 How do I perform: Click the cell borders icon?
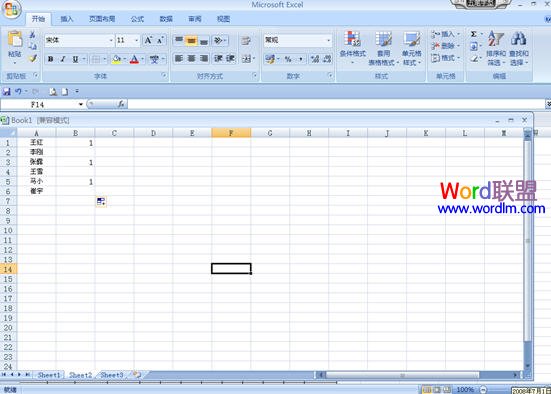[x=96, y=59]
